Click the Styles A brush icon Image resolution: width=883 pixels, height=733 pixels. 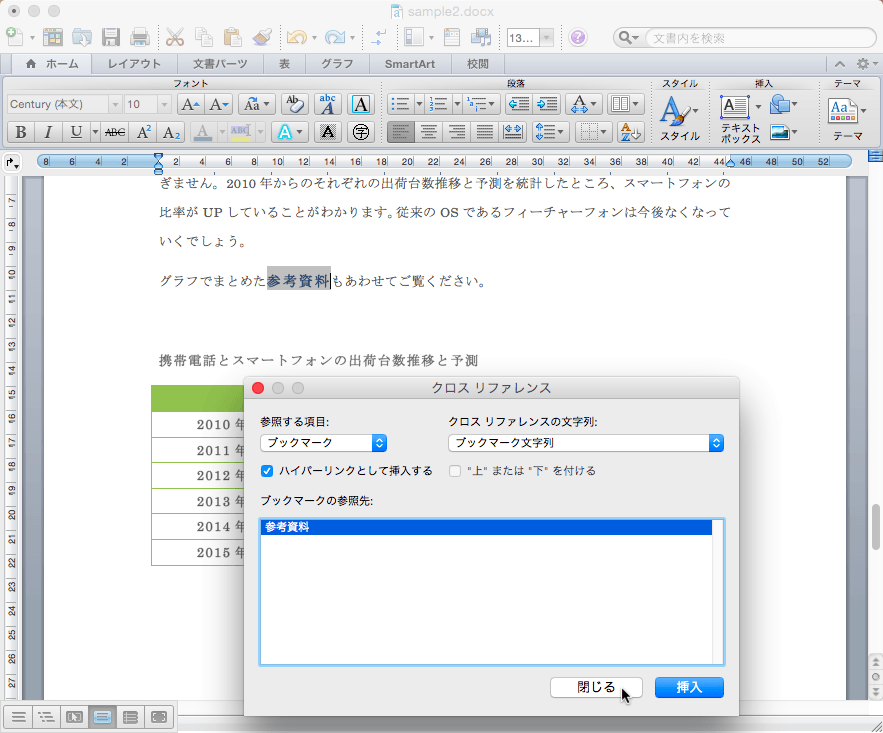pos(677,111)
